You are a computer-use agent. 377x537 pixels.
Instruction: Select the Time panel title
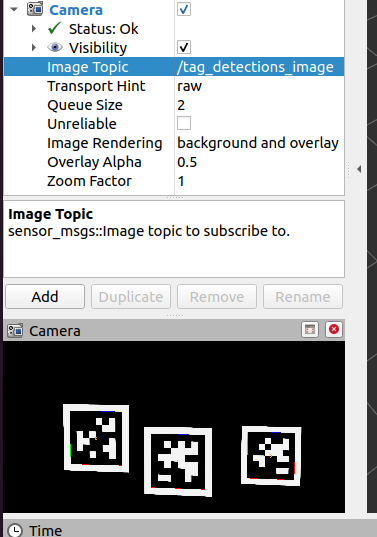click(x=46, y=530)
